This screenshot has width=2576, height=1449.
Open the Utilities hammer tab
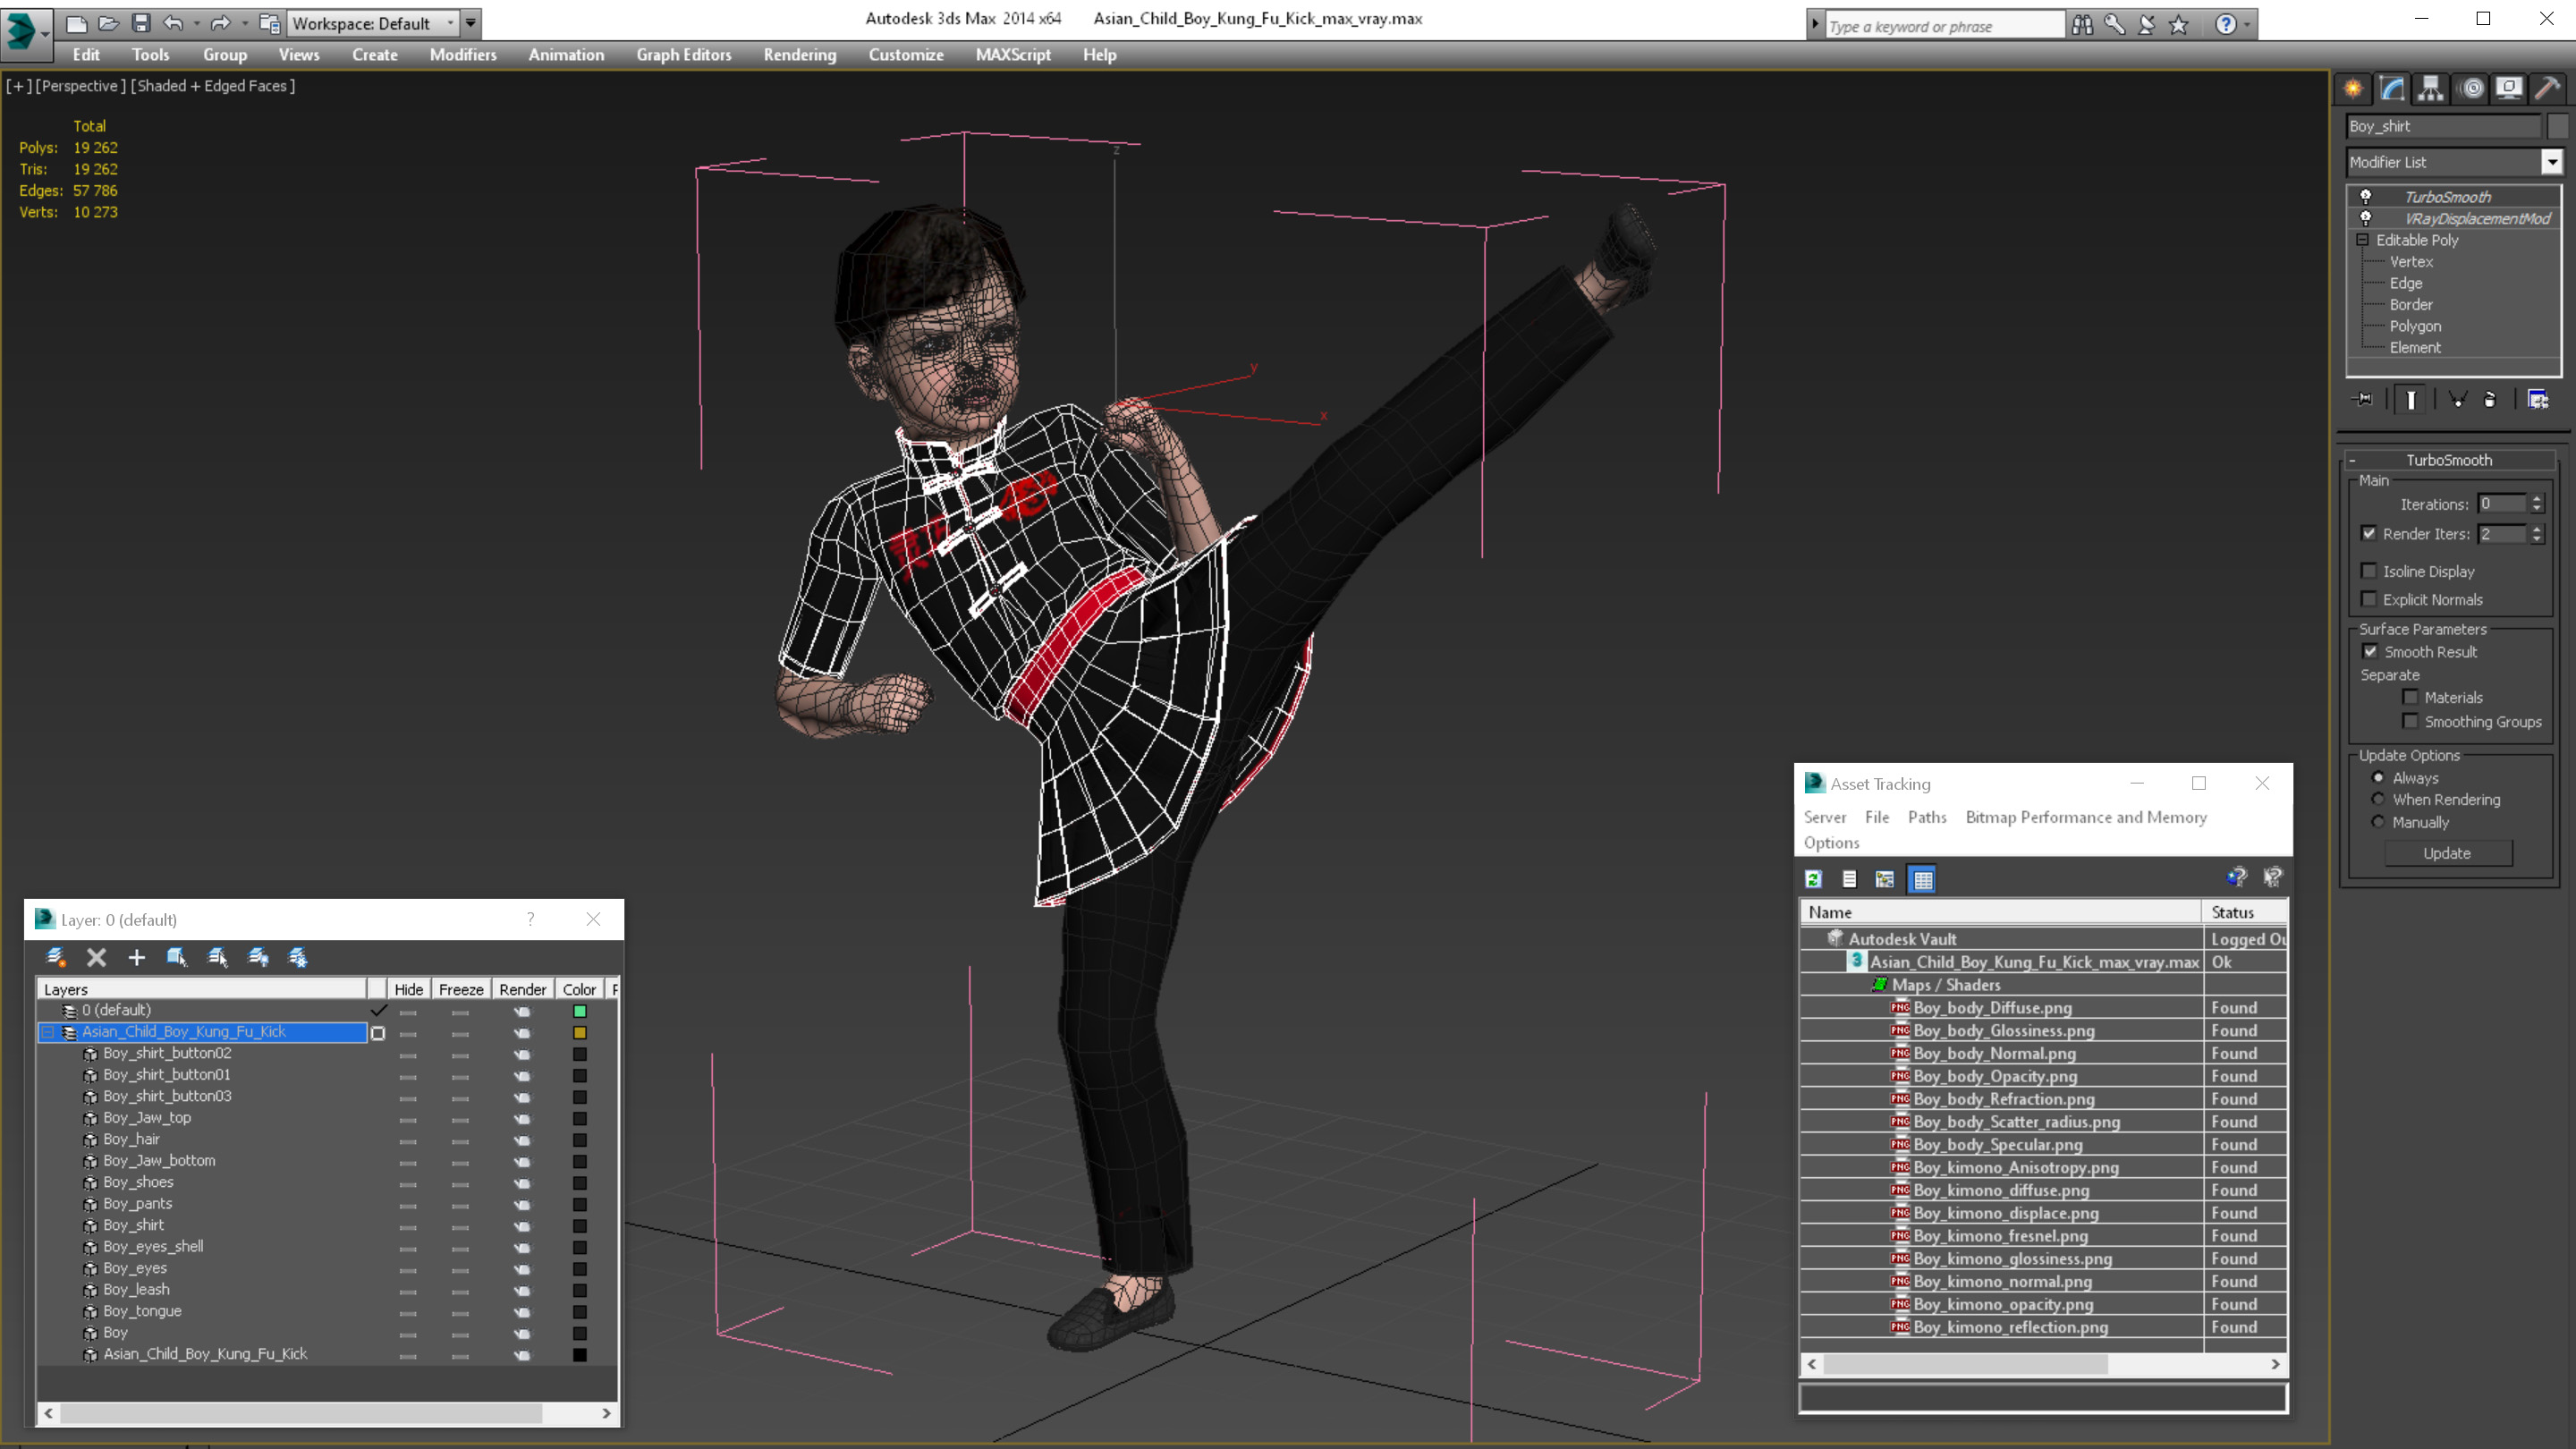(x=2548, y=88)
